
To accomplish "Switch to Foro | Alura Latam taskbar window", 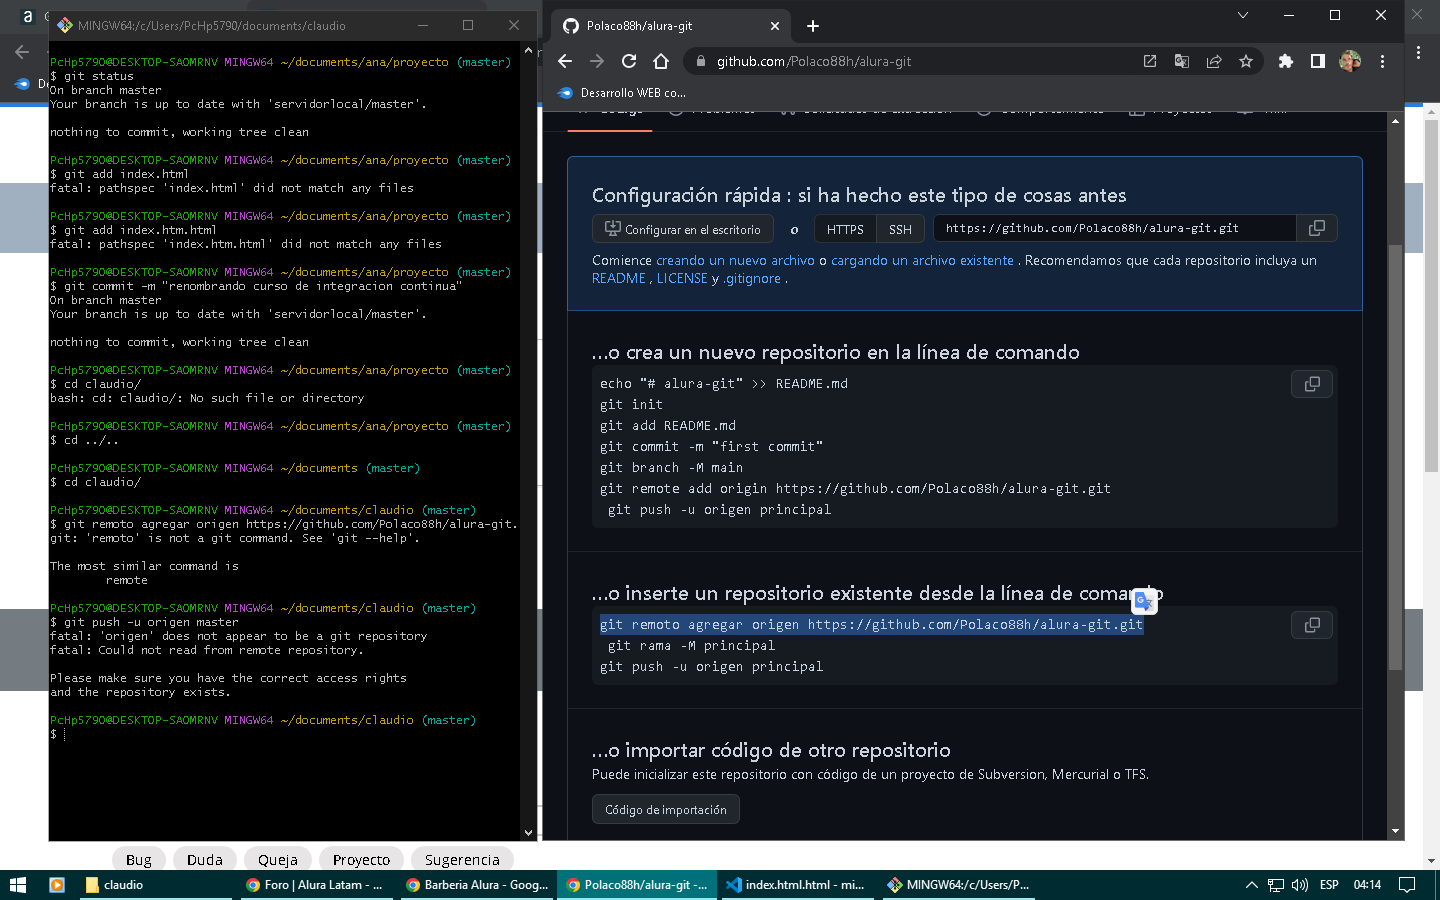I will [x=316, y=885].
